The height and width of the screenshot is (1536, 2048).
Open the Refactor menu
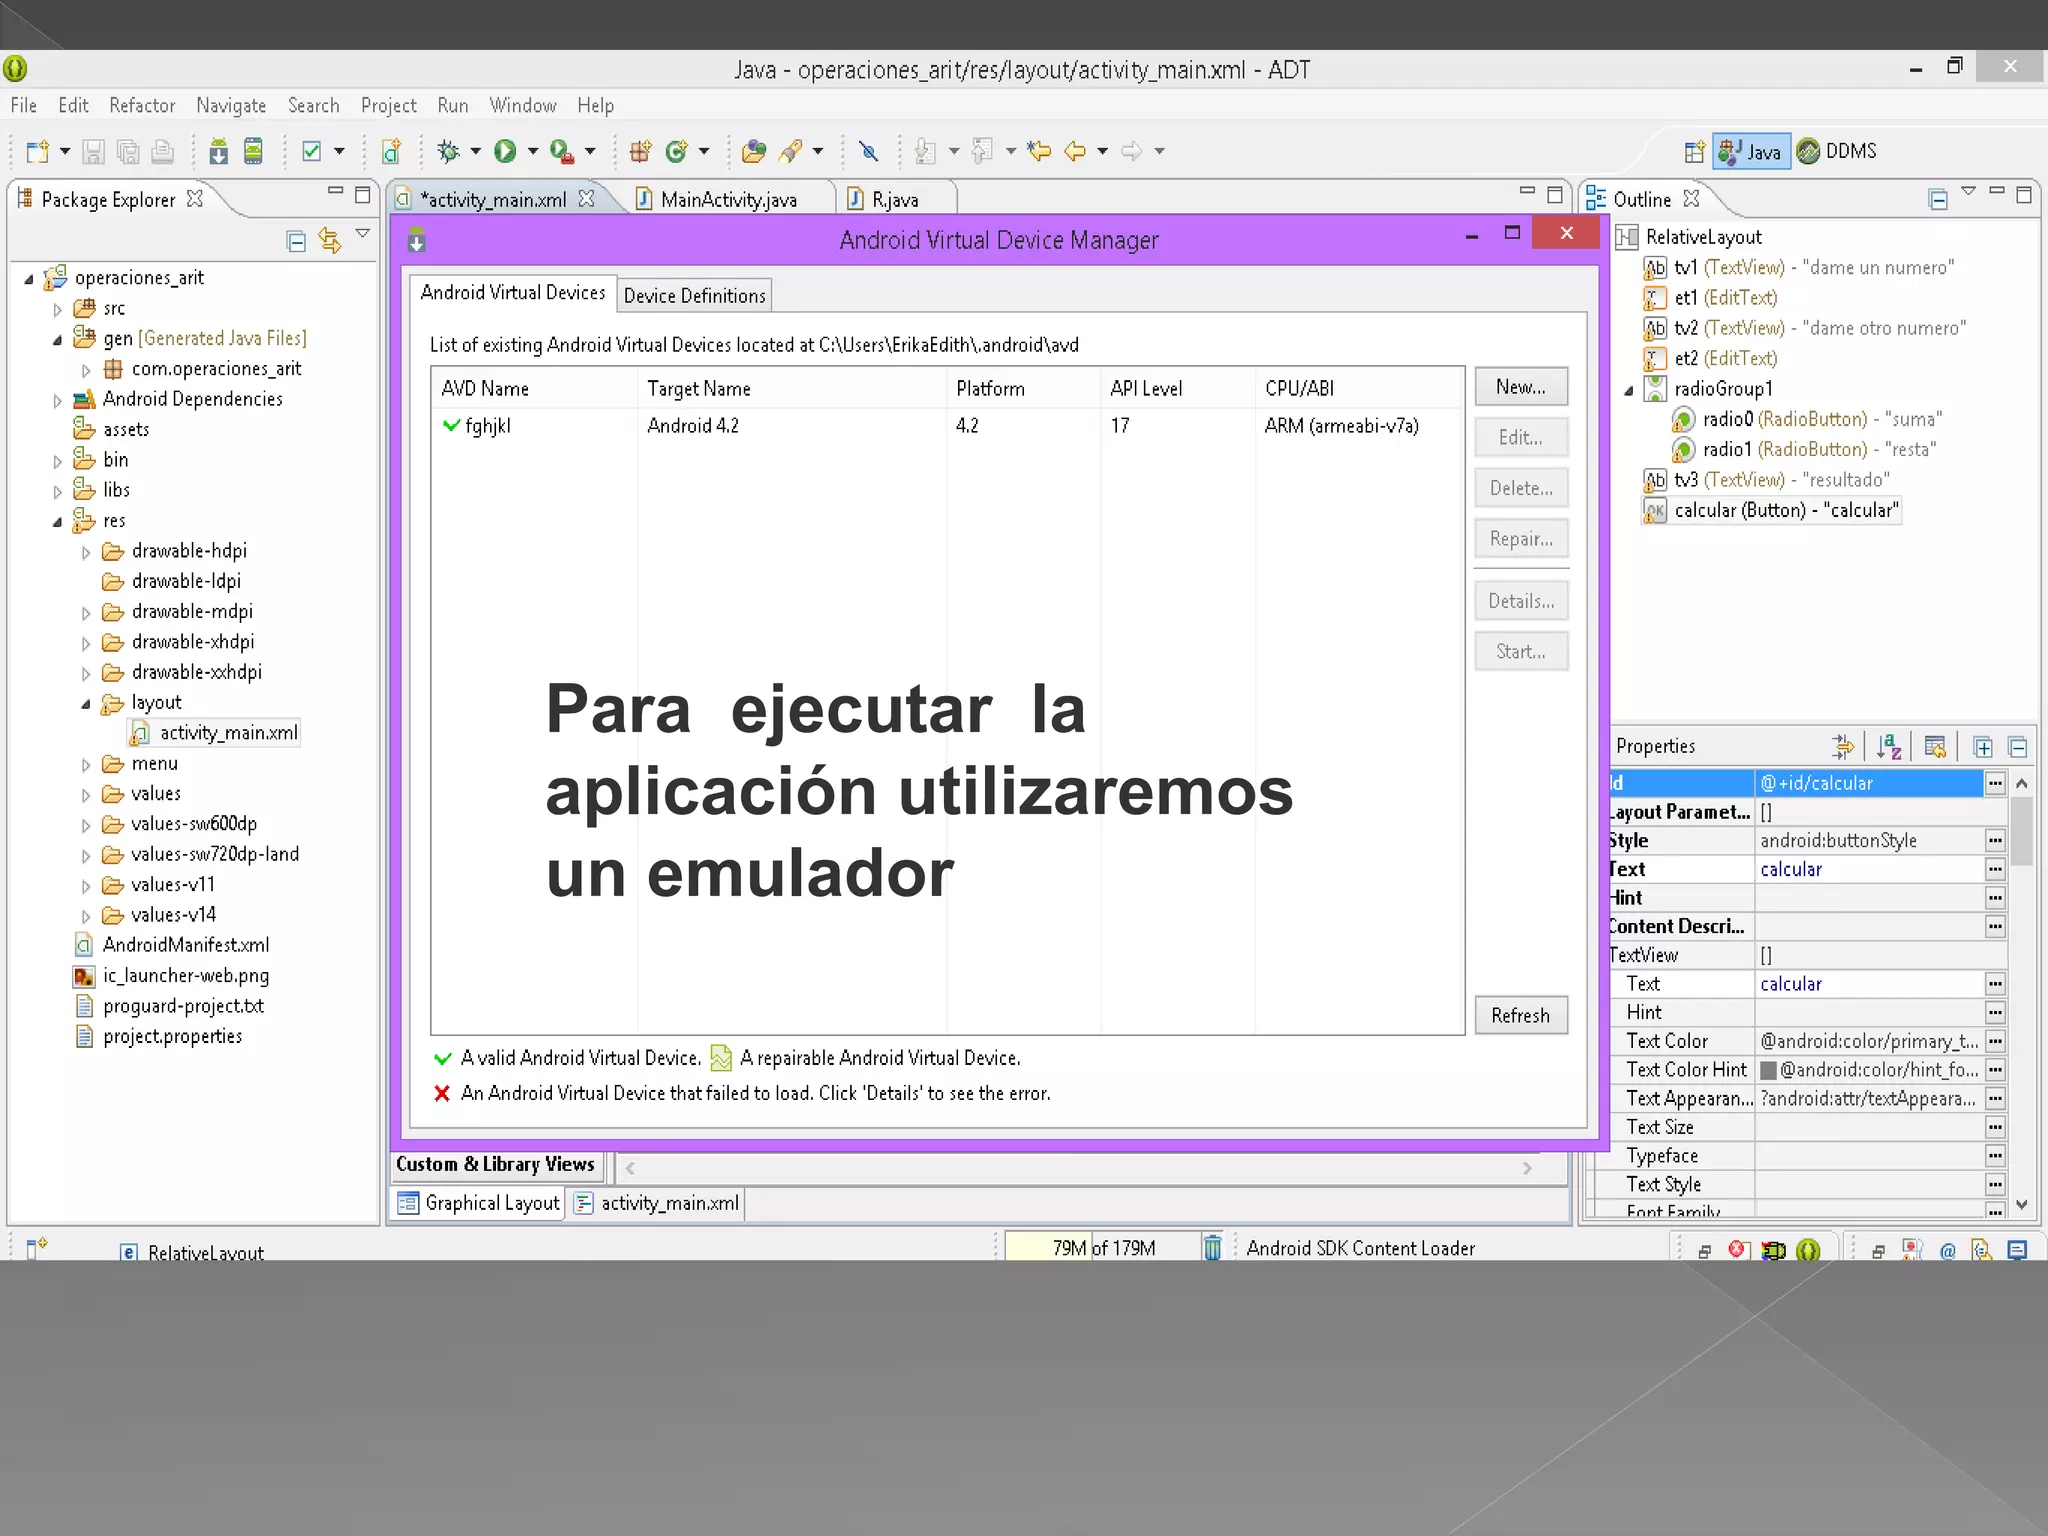click(142, 105)
